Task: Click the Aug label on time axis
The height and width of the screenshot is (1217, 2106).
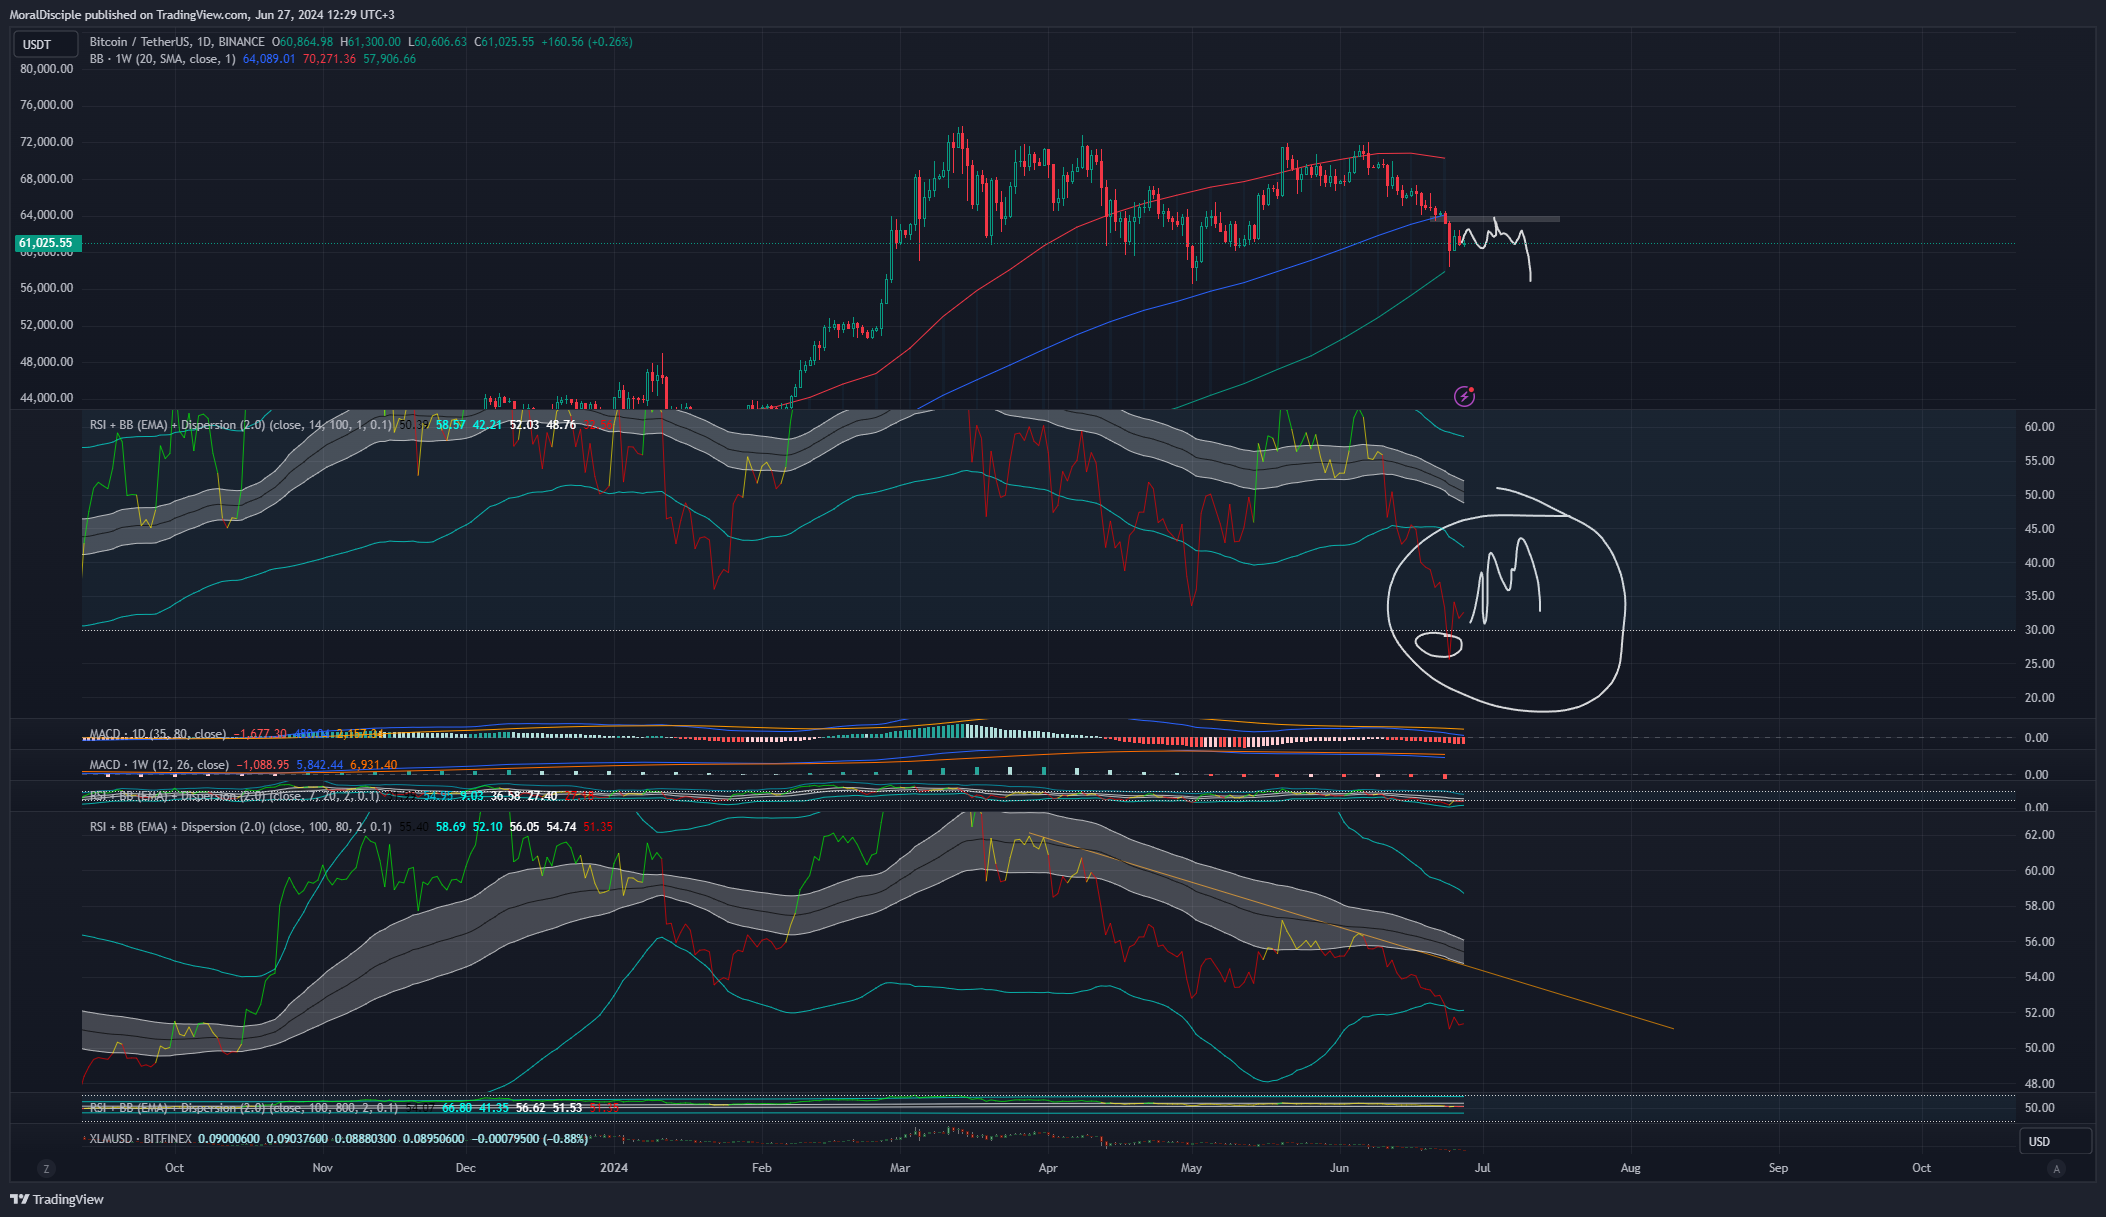Action: tap(1630, 1168)
